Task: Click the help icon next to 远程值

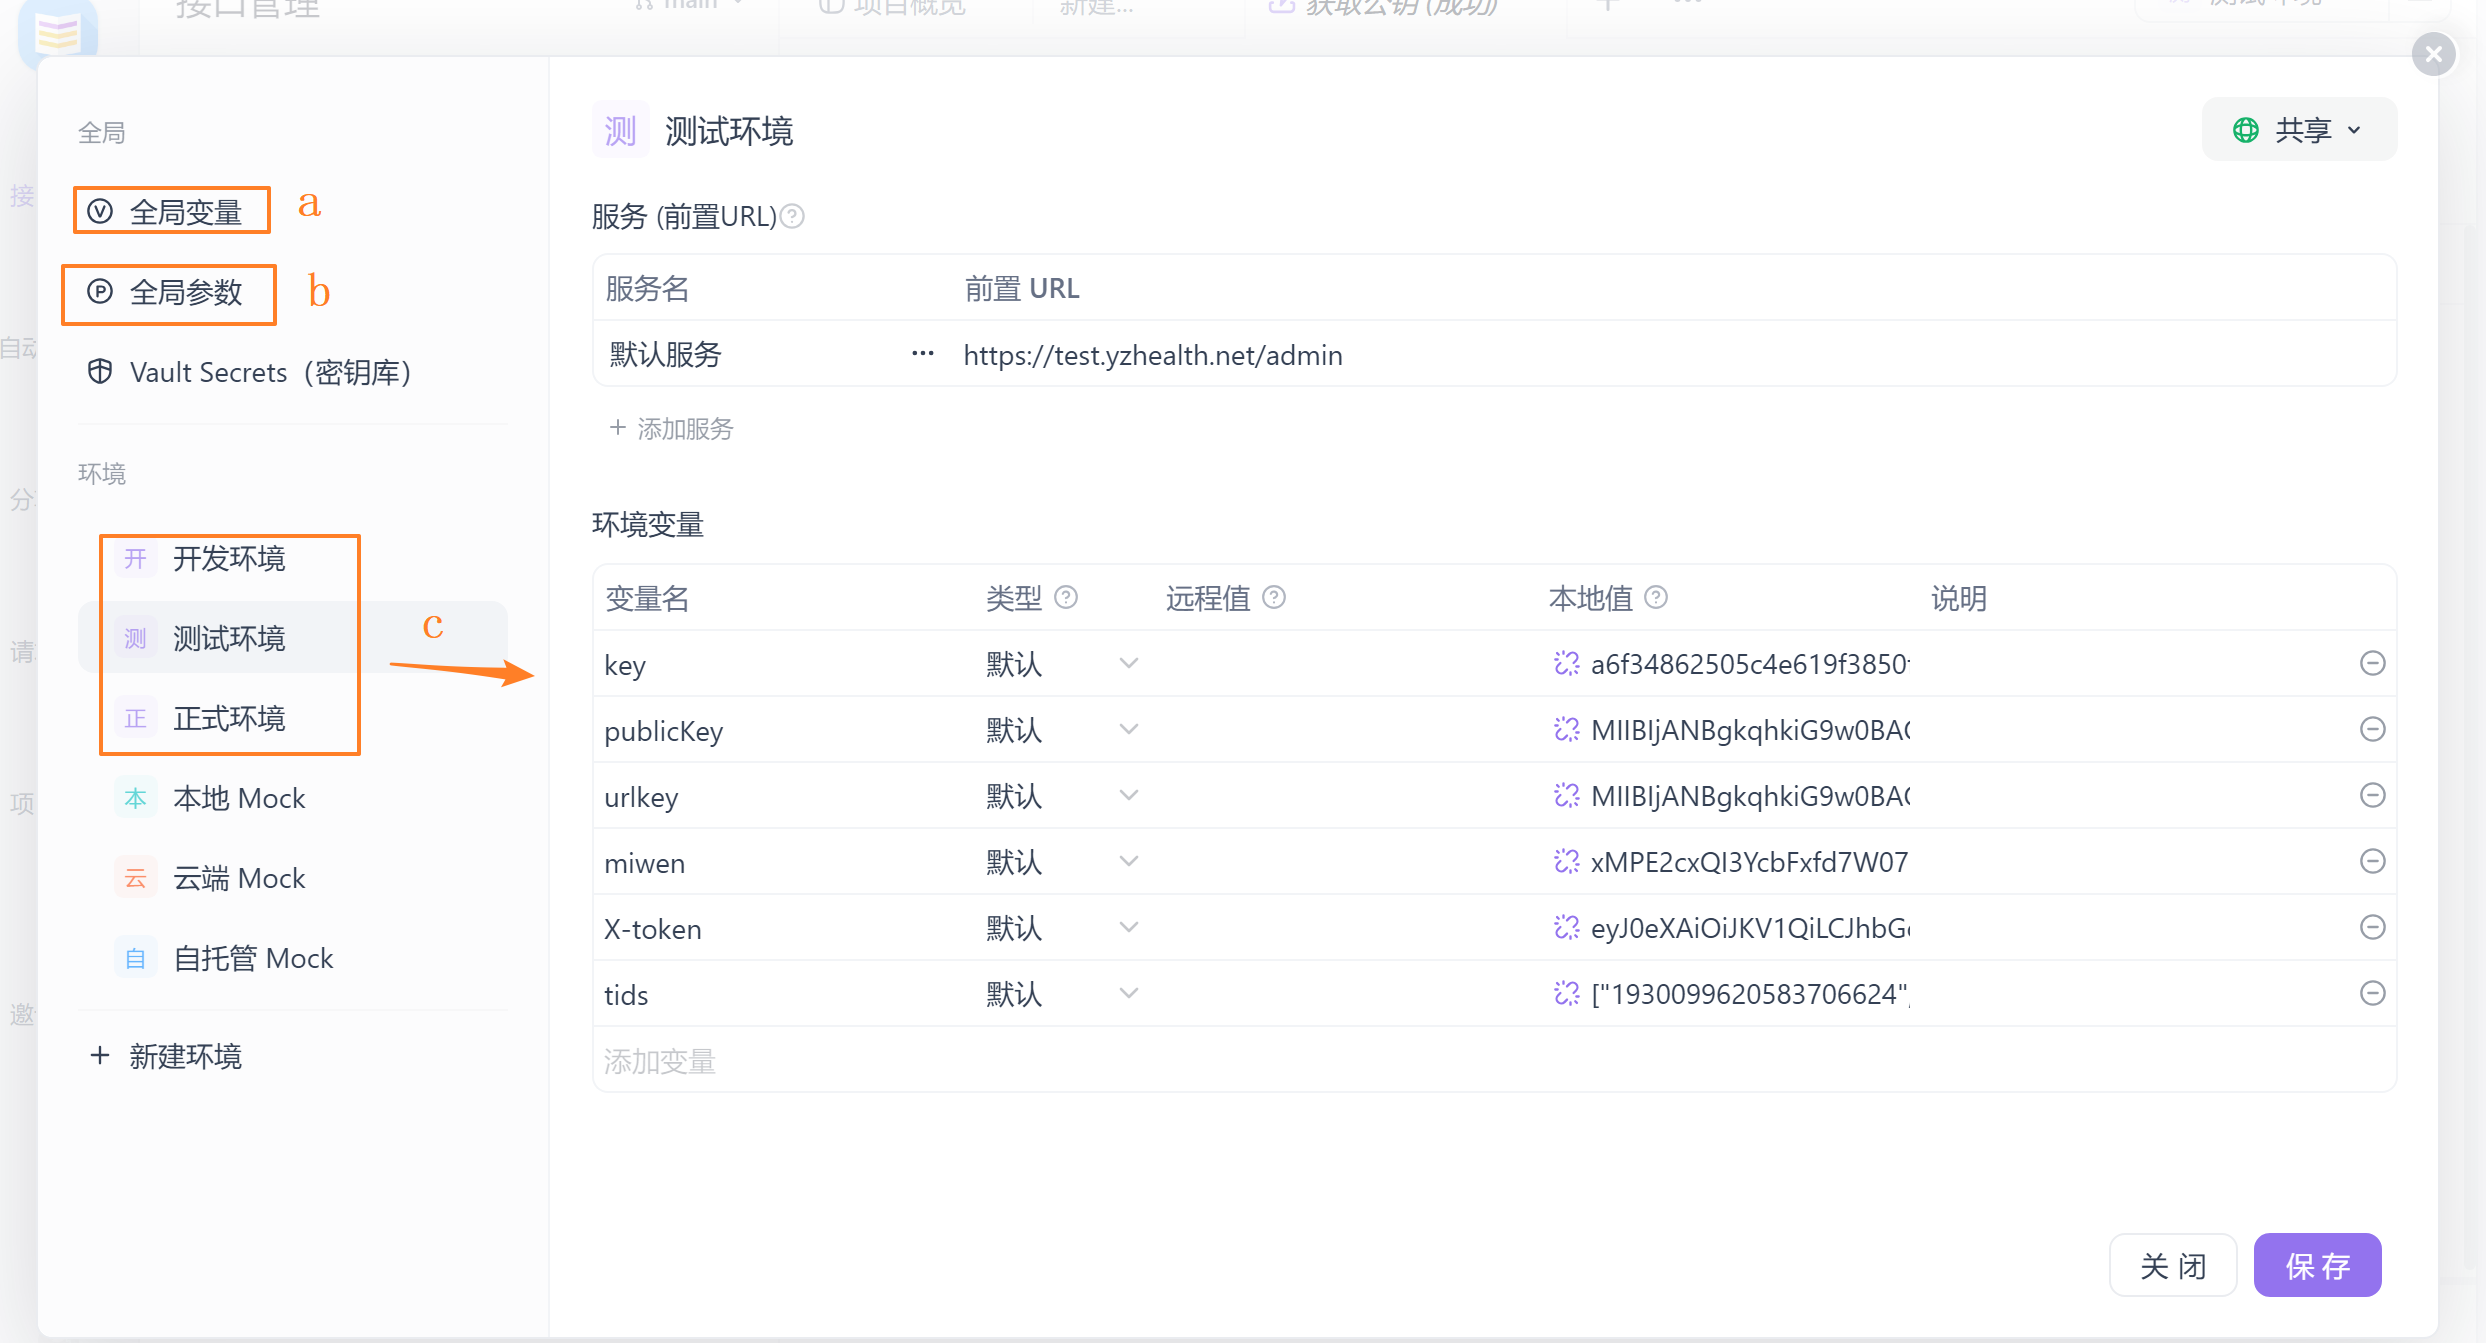Action: click(x=1273, y=597)
